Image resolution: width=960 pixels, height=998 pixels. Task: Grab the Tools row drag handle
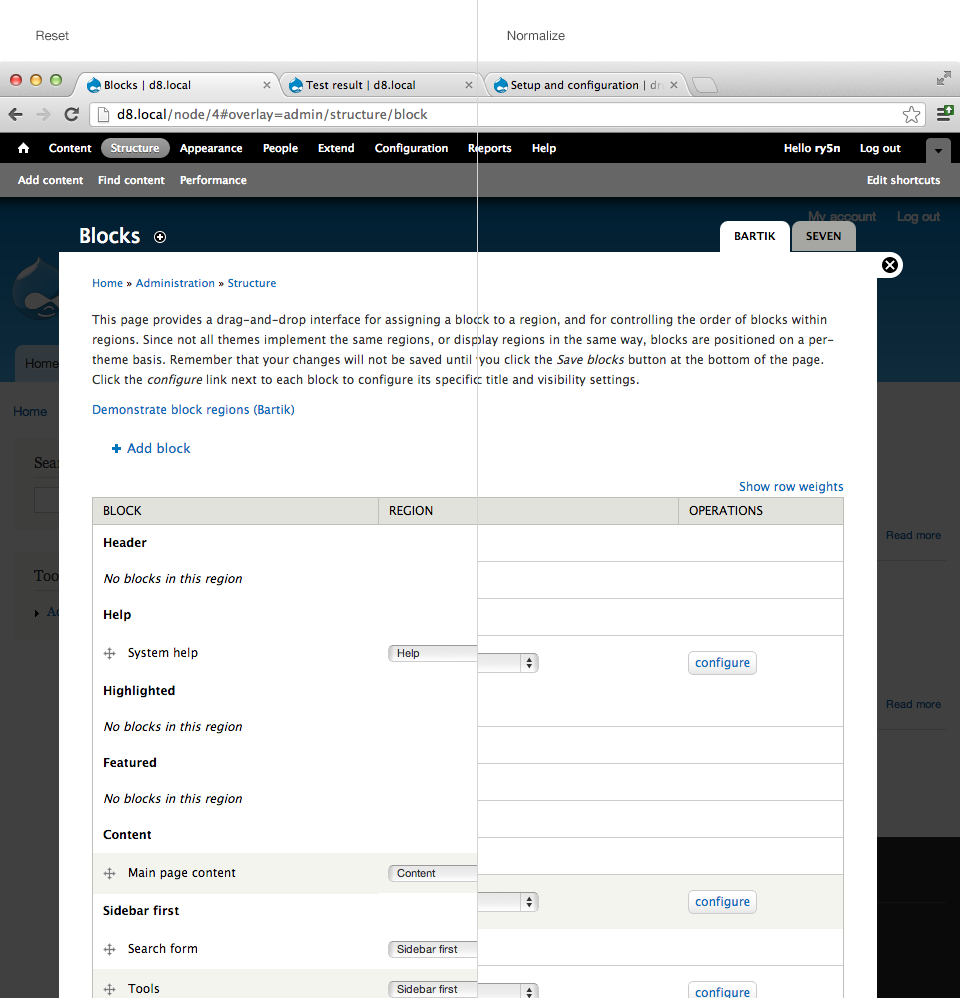[x=109, y=989]
